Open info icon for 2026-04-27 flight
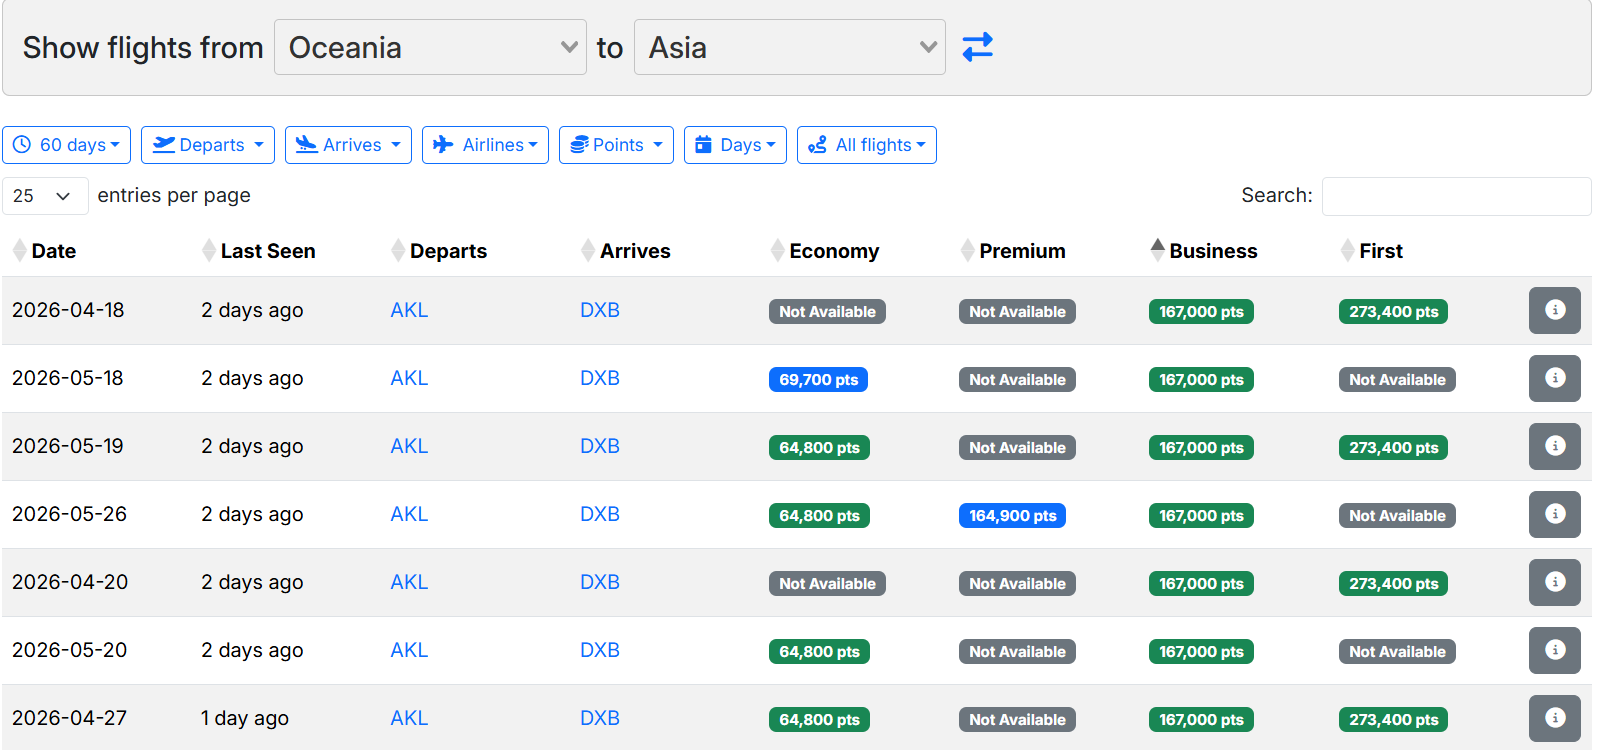Viewport: 1603px width, 750px height. click(x=1554, y=718)
